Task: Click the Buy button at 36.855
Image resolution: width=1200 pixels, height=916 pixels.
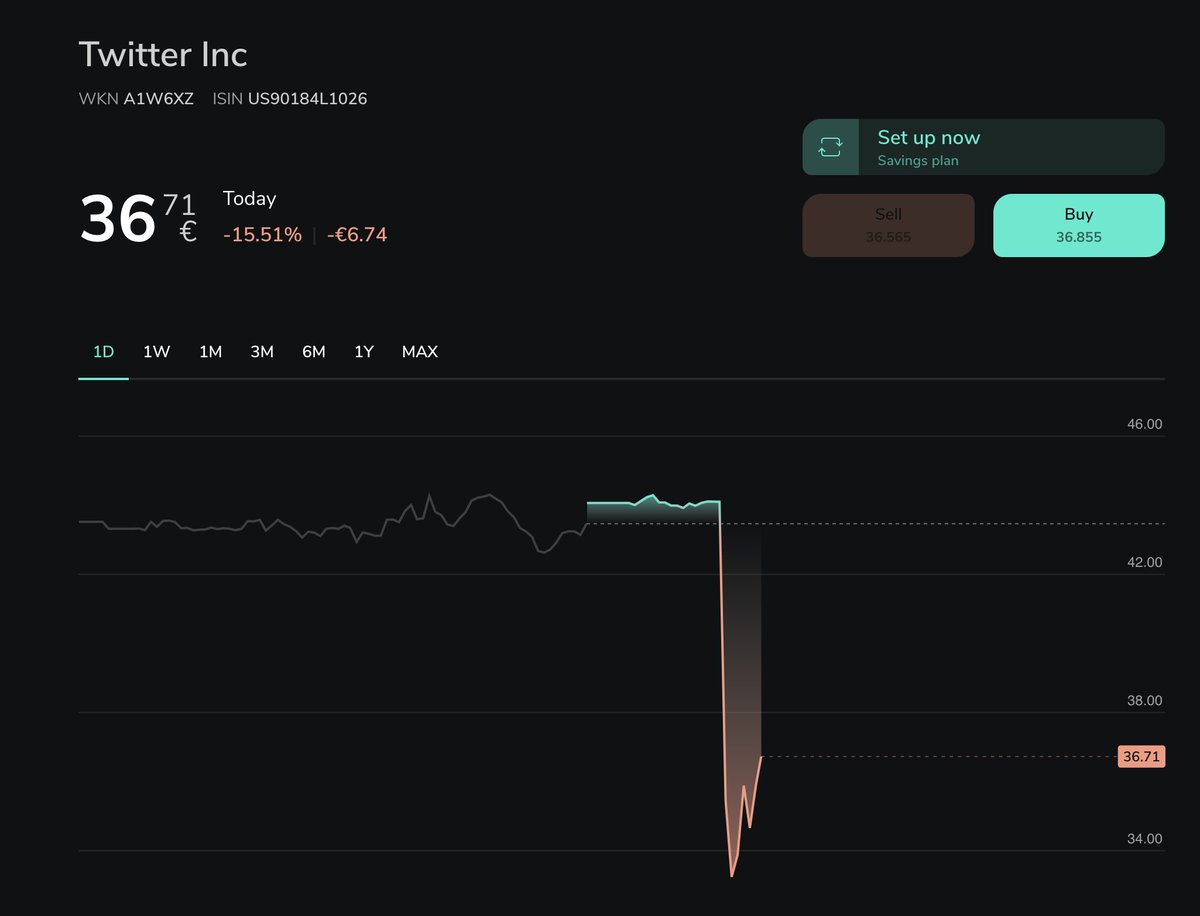Action: click(x=1079, y=225)
